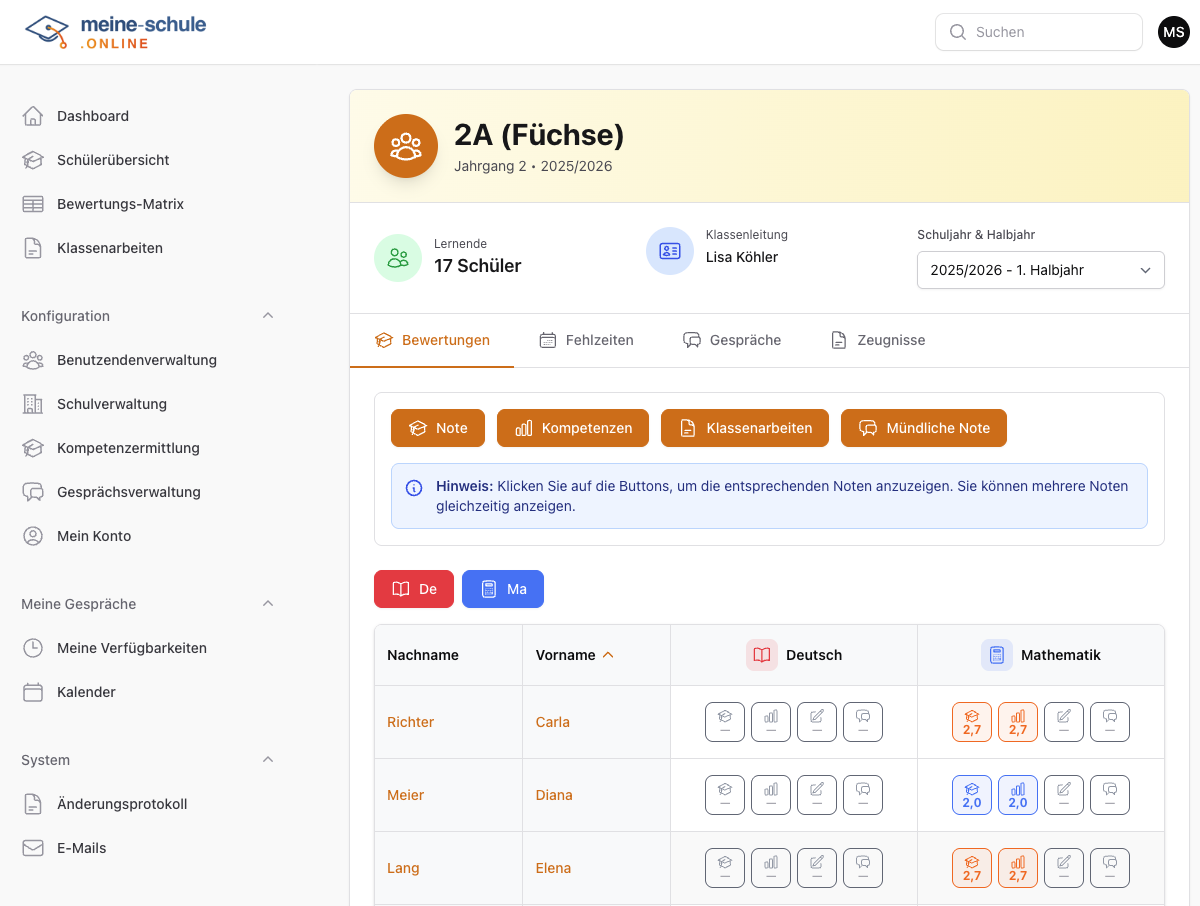Click Carla Richter's Deutsch class test icon
Viewport: 1200px width, 906px height.
point(816,722)
